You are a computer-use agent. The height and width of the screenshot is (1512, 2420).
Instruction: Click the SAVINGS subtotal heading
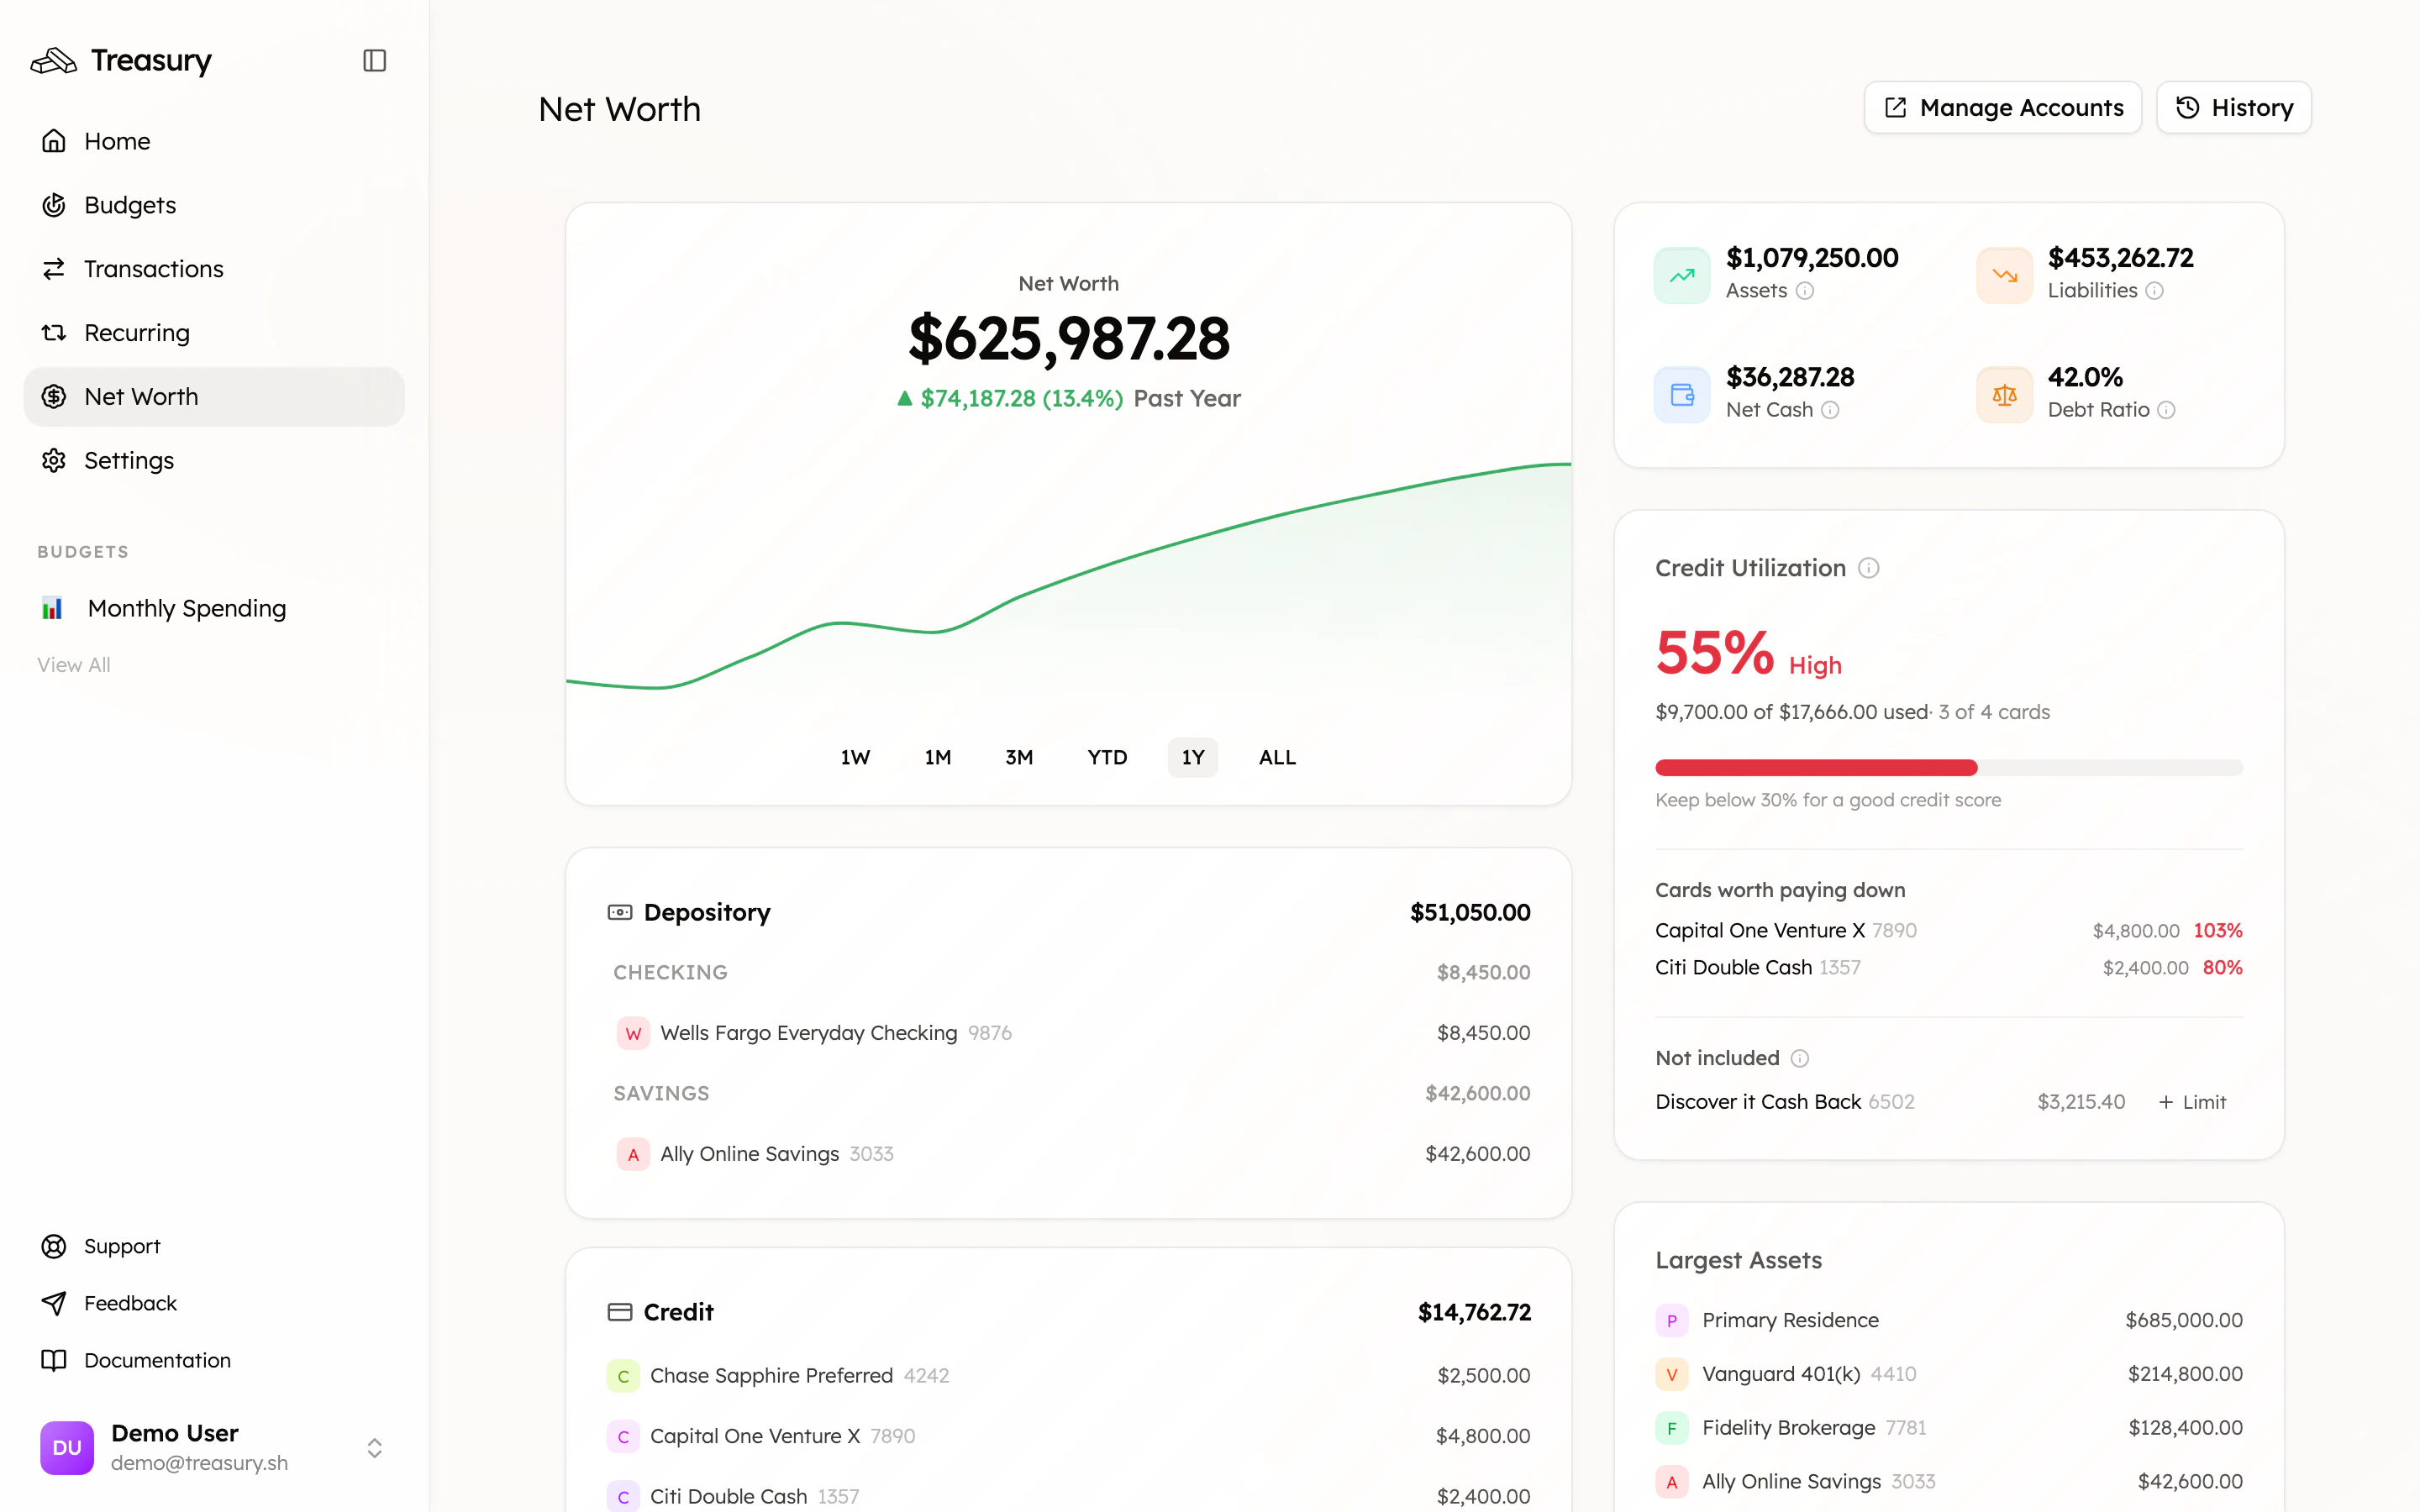(661, 1094)
